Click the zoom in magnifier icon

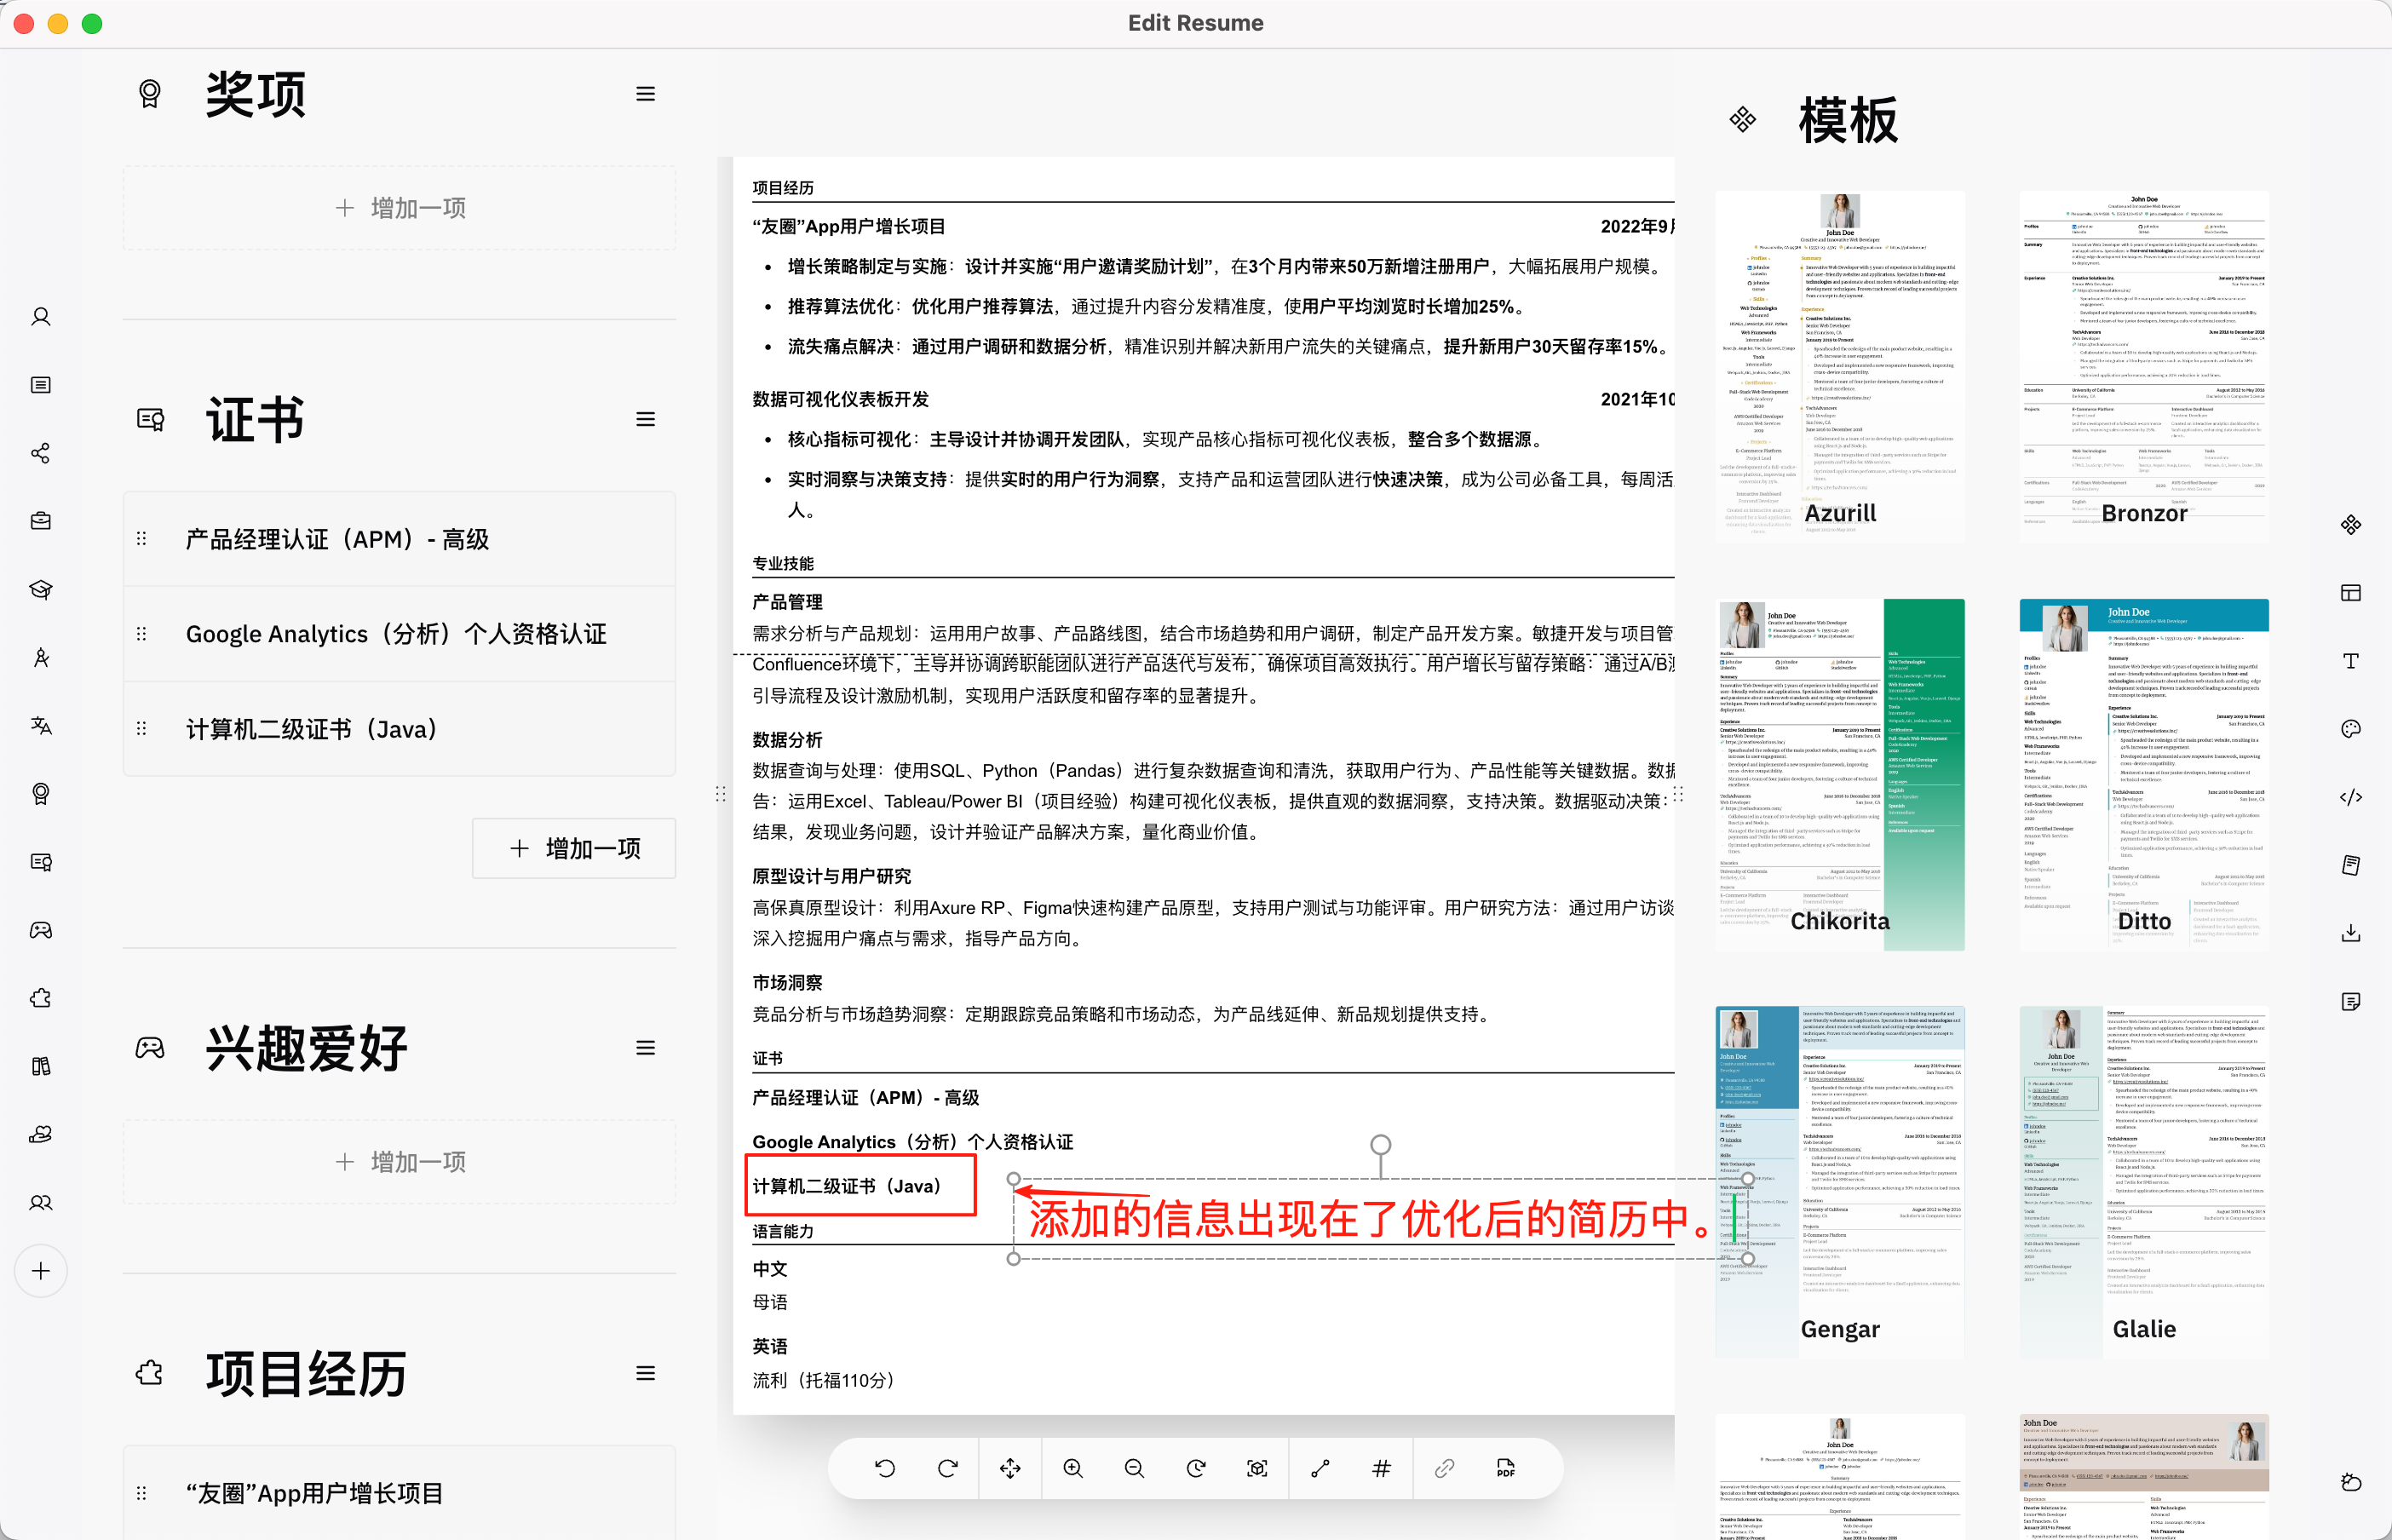pyautogui.click(x=1072, y=1468)
